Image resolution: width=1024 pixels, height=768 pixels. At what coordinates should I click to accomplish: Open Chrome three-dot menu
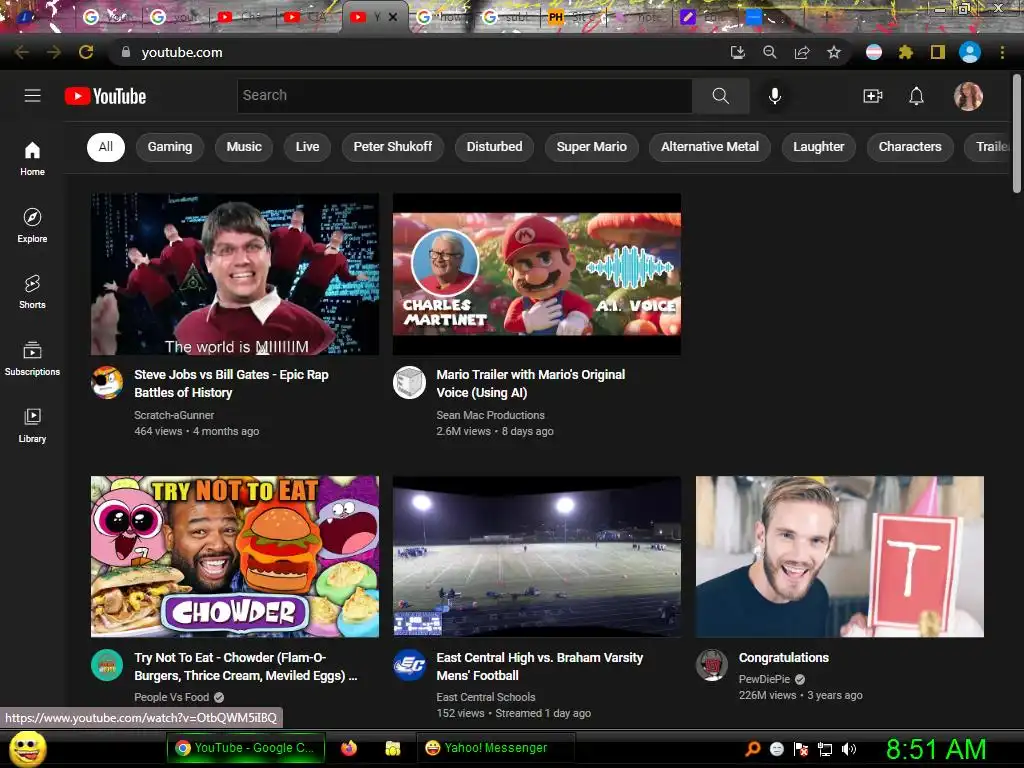pos(1002,52)
